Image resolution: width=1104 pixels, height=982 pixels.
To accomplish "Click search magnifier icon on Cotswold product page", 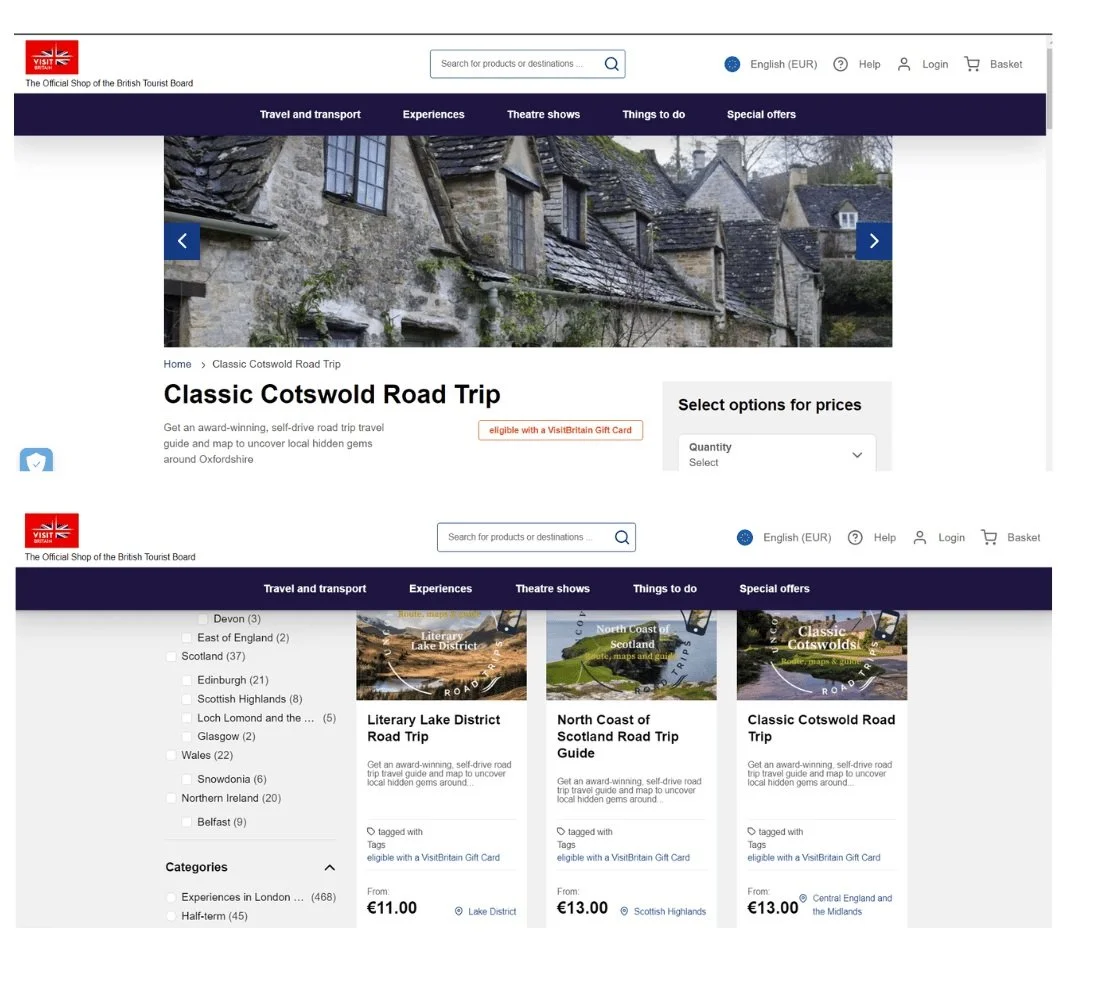I will 612,64.
